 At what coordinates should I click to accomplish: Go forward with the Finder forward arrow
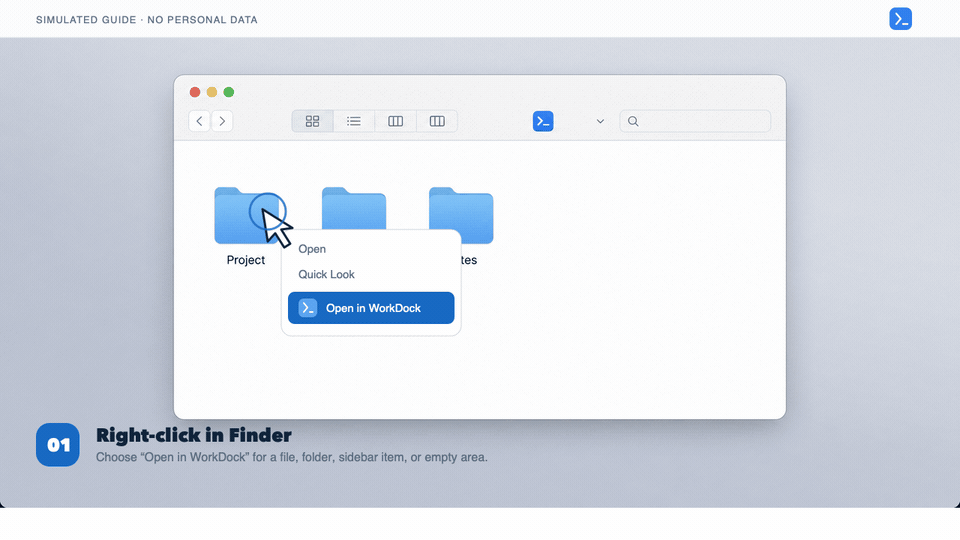tap(222, 121)
